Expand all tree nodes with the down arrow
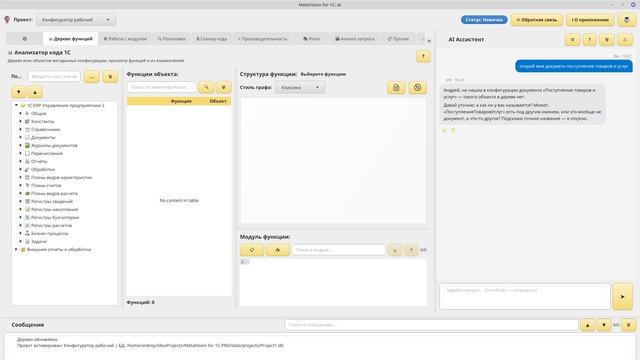Image resolution: width=640 pixels, height=360 pixels. coord(18,92)
